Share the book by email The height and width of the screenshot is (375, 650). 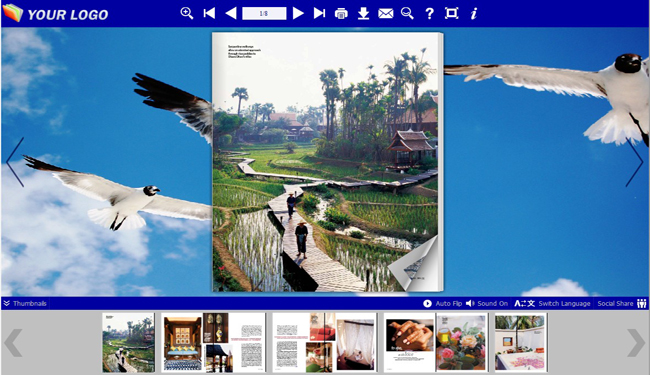coord(386,14)
